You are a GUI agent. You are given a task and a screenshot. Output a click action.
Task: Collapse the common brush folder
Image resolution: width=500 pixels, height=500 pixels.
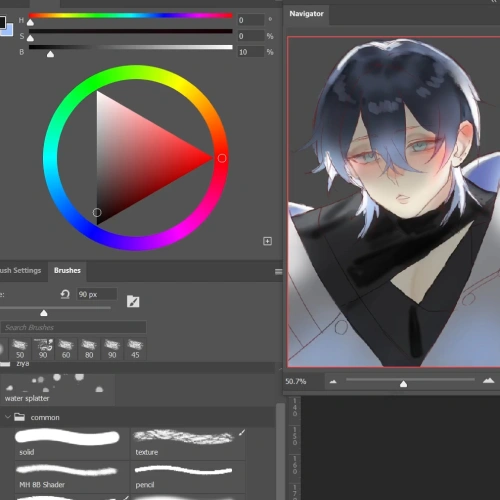pos(7,417)
